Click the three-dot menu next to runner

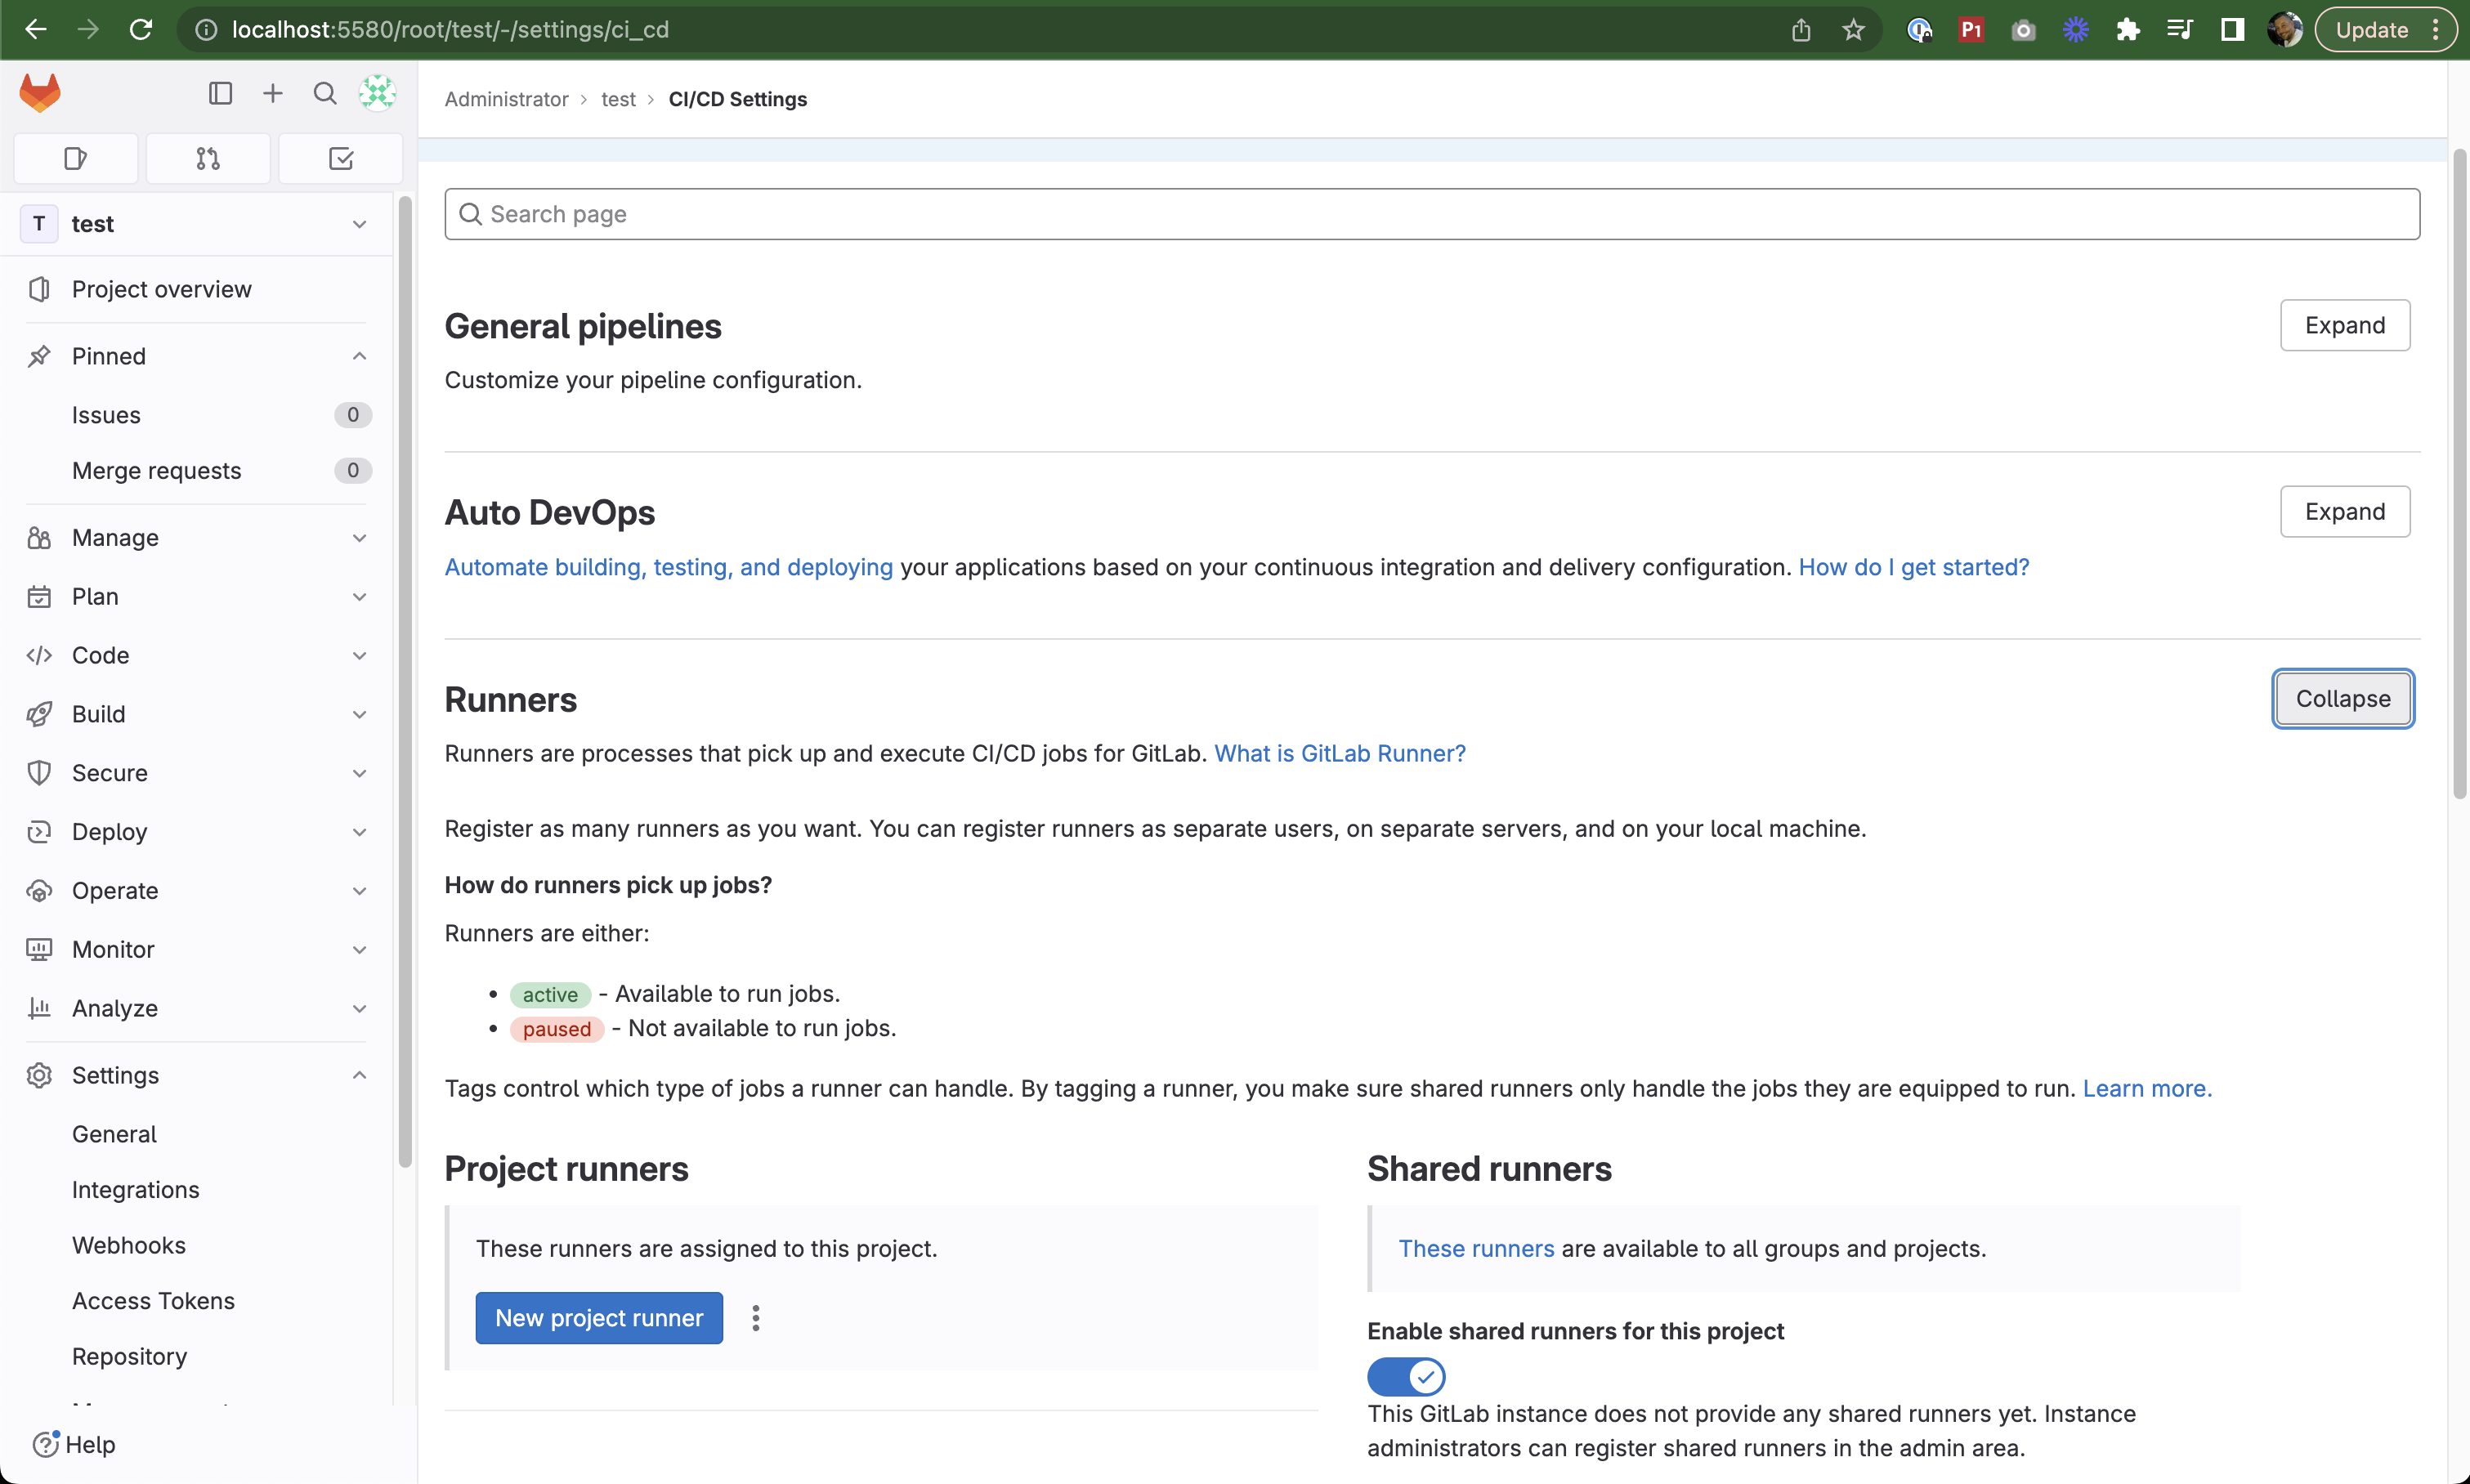point(755,1318)
